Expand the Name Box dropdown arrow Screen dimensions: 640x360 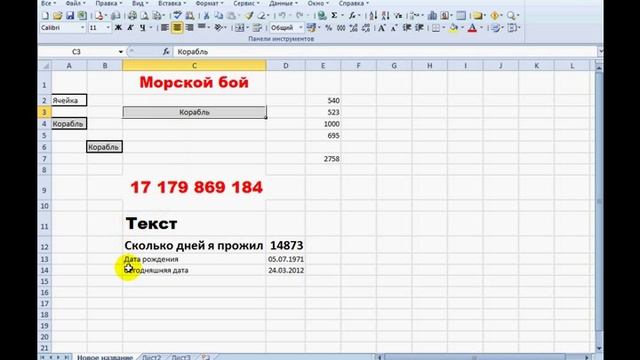pos(120,52)
